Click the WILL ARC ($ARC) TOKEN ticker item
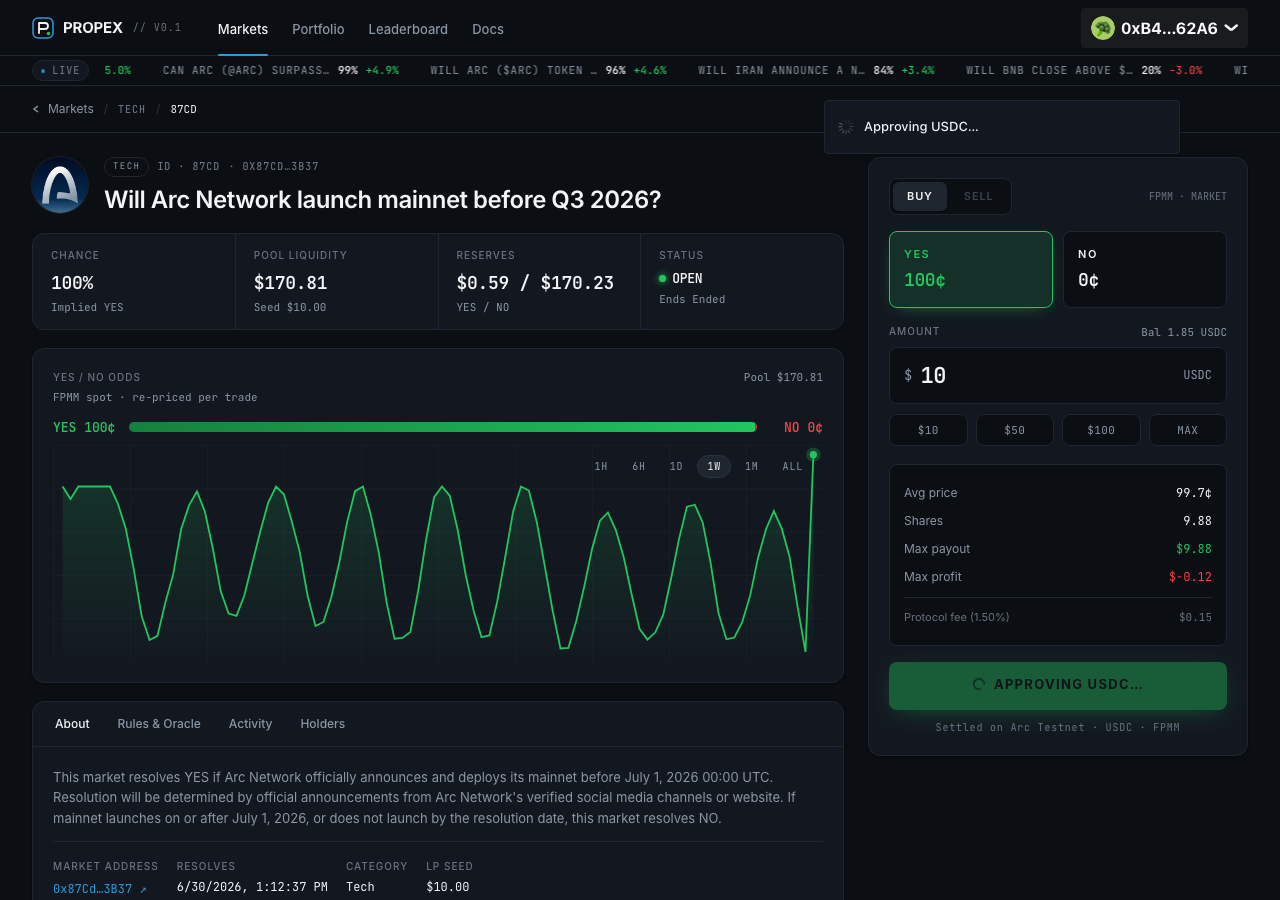 (x=549, y=71)
